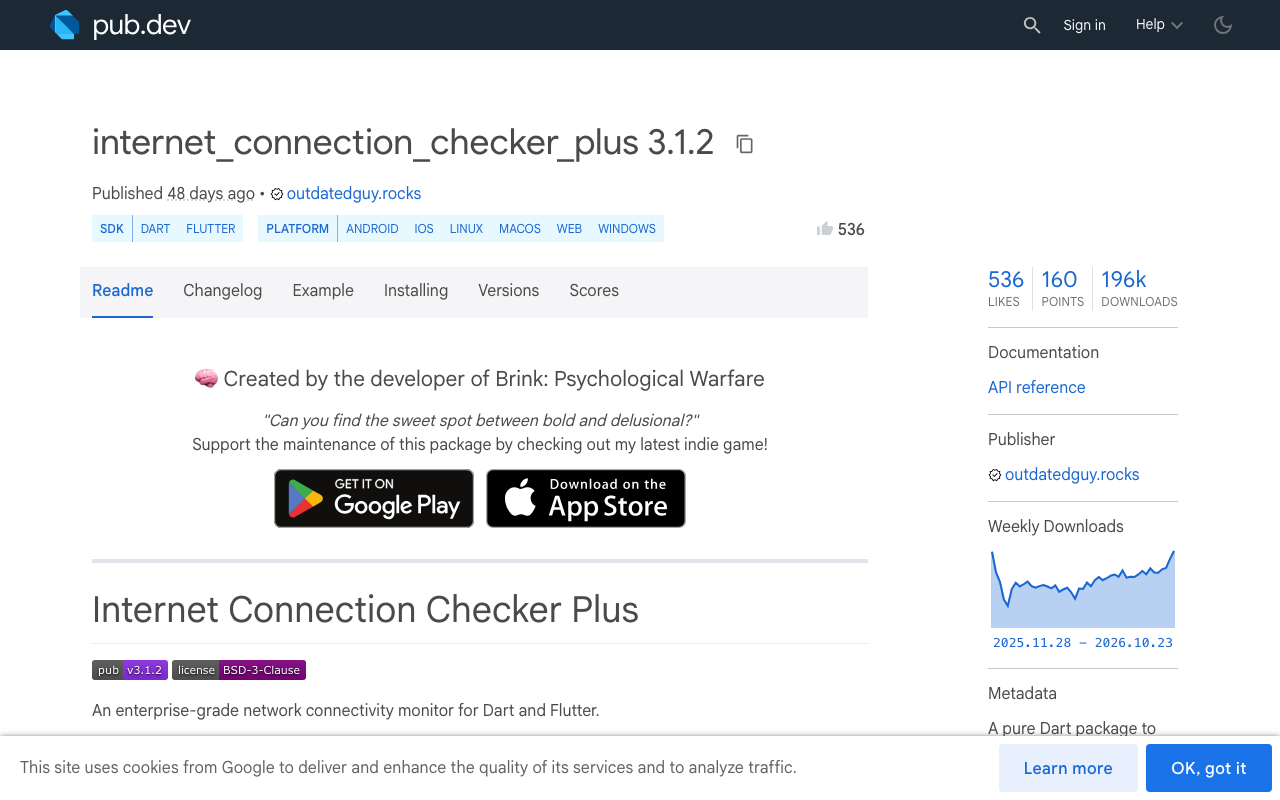This screenshot has height=800, width=1280.
Task: Click the Get it on Google Play badge
Action: coord(374,498)
